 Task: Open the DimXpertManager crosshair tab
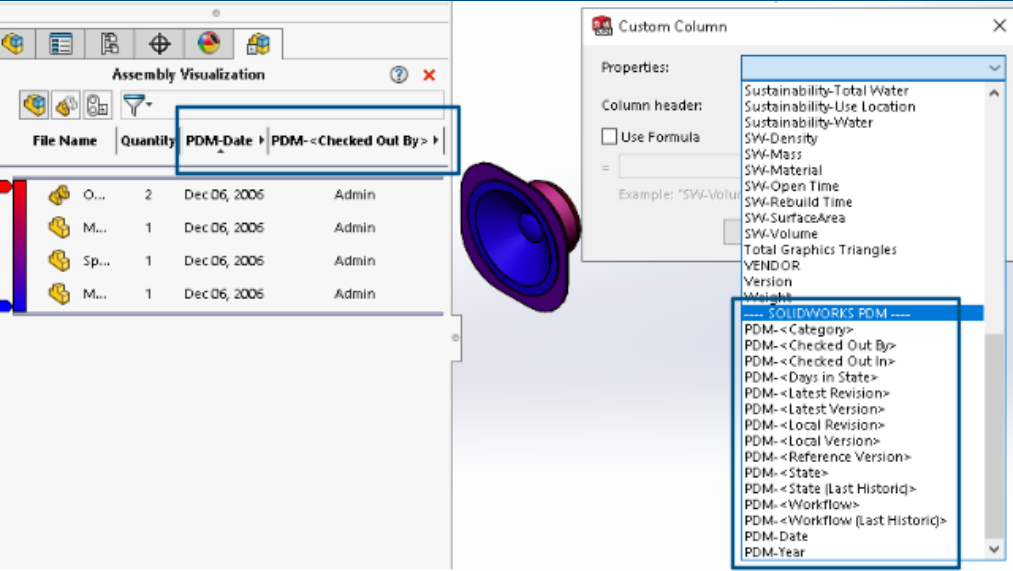pyautogui.click(x=159, y=44)
